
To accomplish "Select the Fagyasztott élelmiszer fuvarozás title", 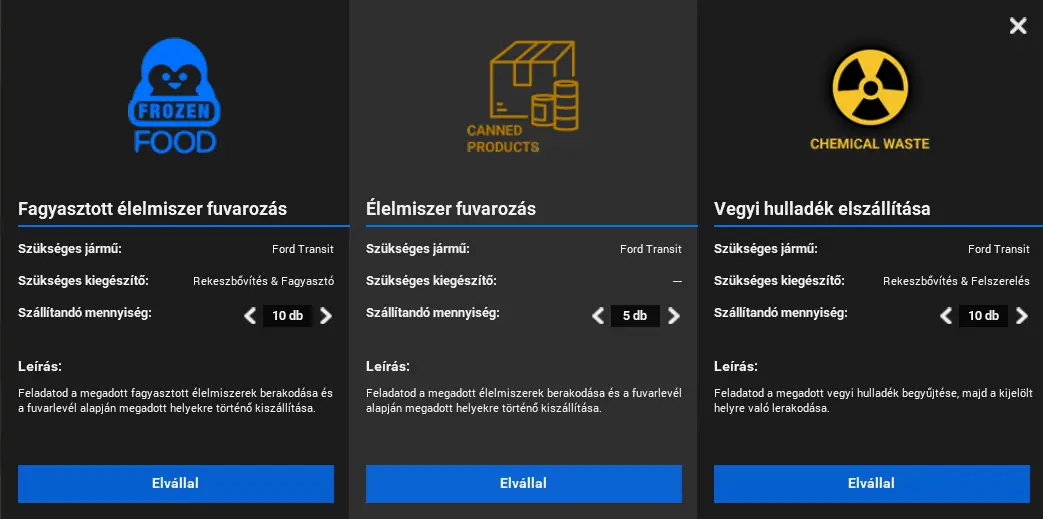I will pos(152,209).
